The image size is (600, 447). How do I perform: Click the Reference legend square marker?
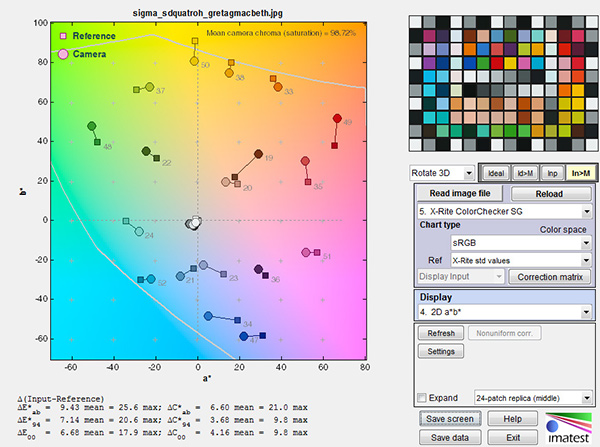[x=63, y=36]
